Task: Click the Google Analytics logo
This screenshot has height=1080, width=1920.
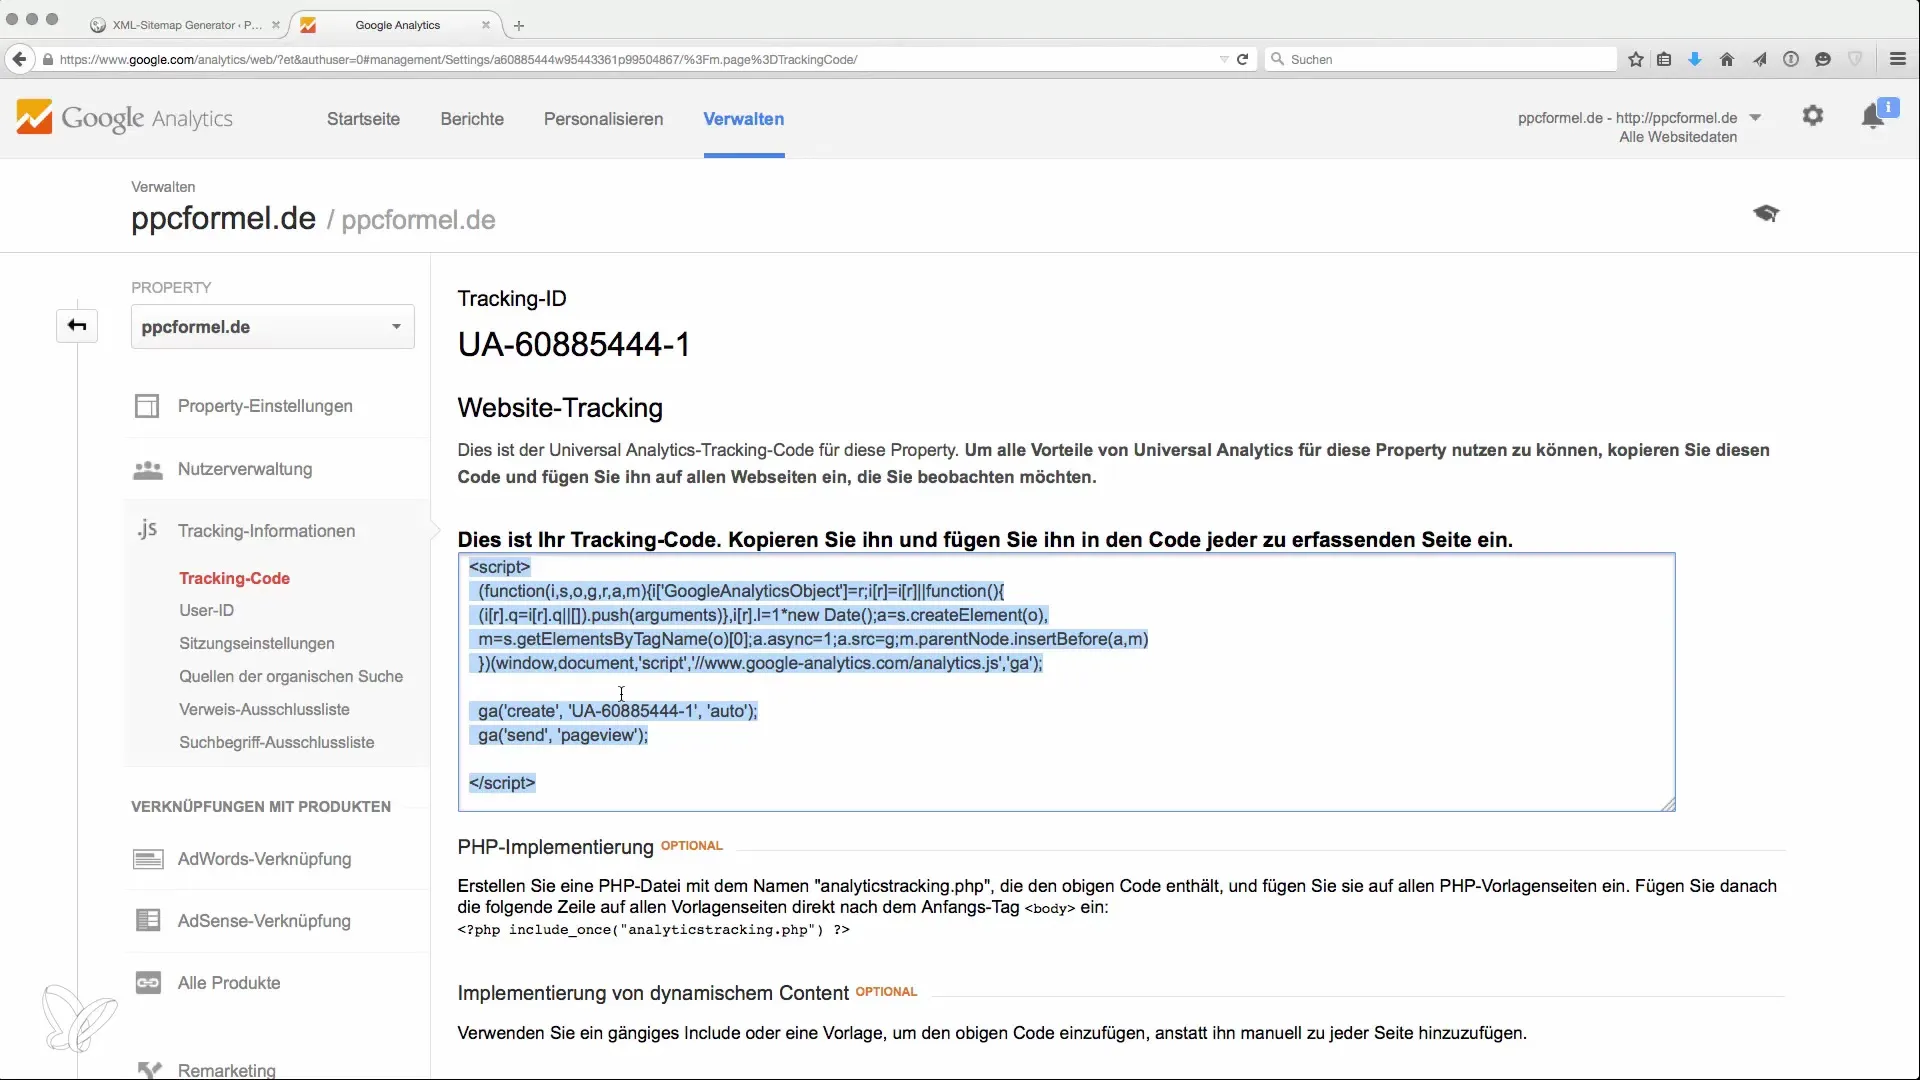Action: coord(124,118)
